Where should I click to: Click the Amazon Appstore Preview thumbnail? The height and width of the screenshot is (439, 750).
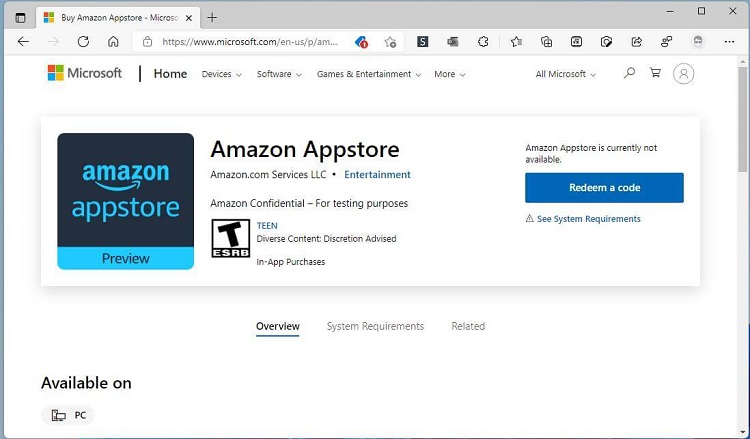pos(126,201)
